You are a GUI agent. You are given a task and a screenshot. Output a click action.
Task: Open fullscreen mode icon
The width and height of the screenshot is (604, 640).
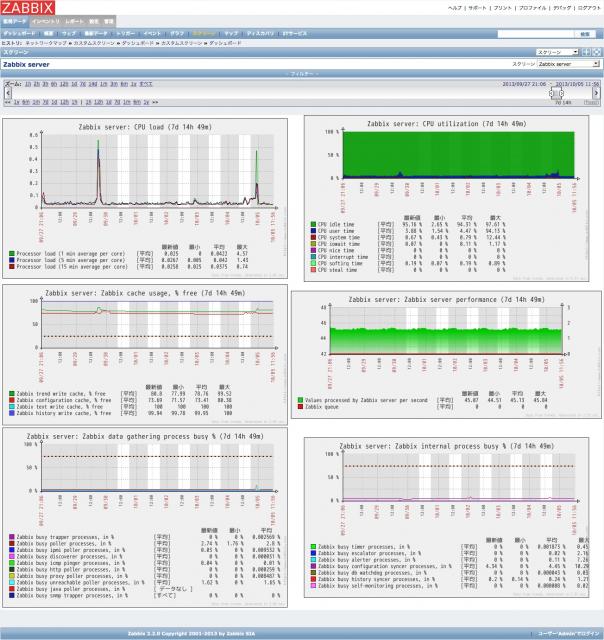pos(596,52)
